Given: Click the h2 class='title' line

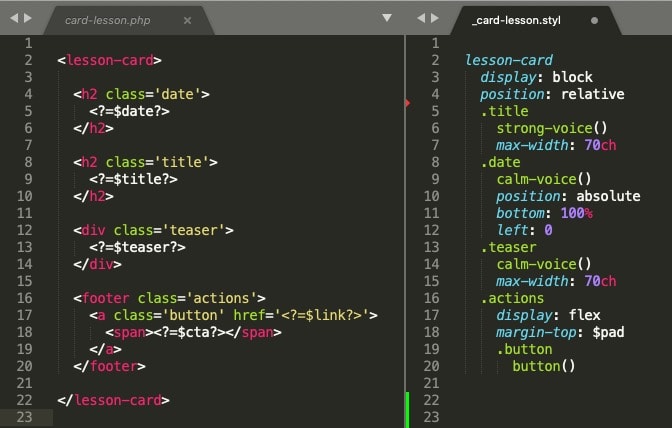Looking at the screenshot, I should 145,162.
